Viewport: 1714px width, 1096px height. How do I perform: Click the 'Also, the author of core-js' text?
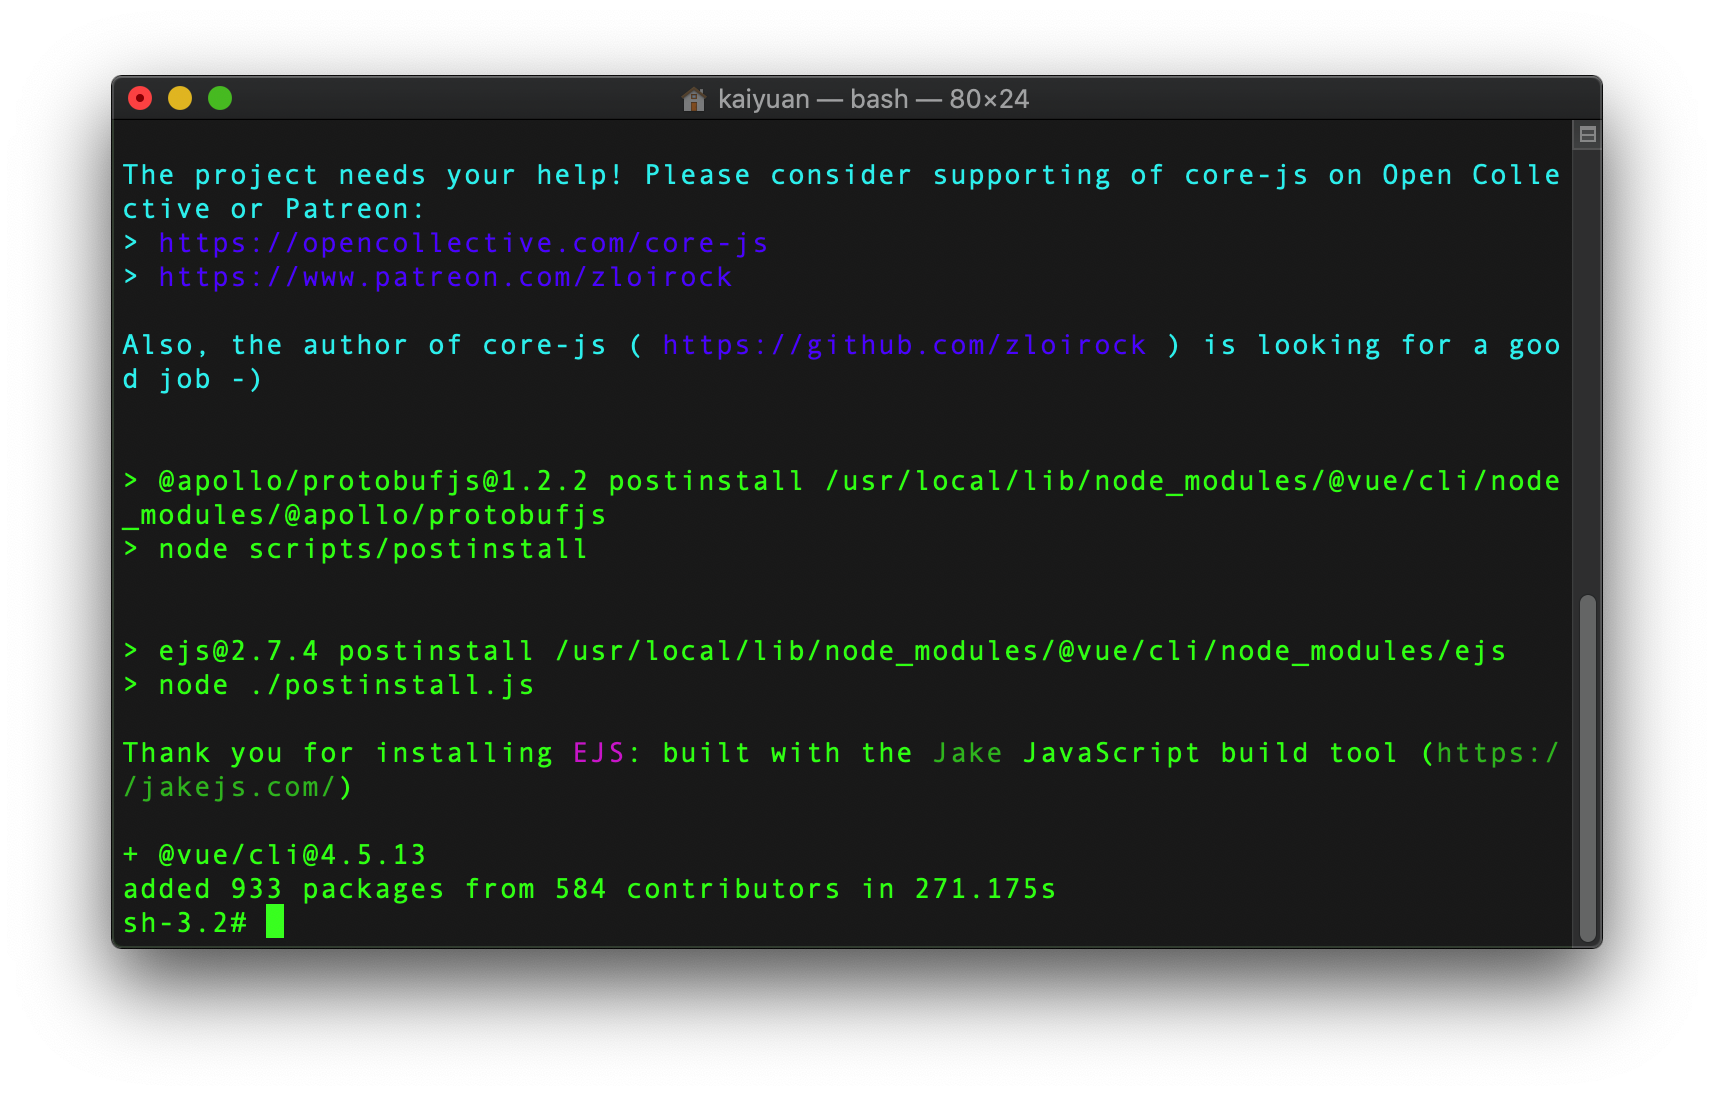pyautogui.click(x=365, y=345)
